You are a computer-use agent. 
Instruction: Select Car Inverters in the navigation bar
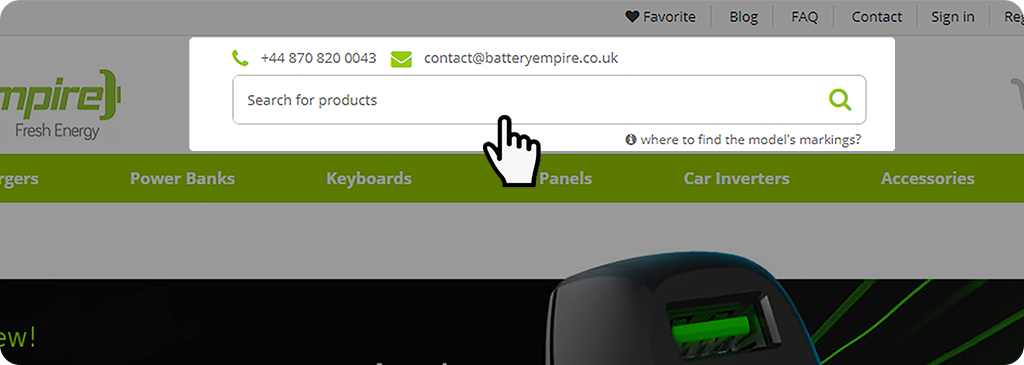[737, 178]
